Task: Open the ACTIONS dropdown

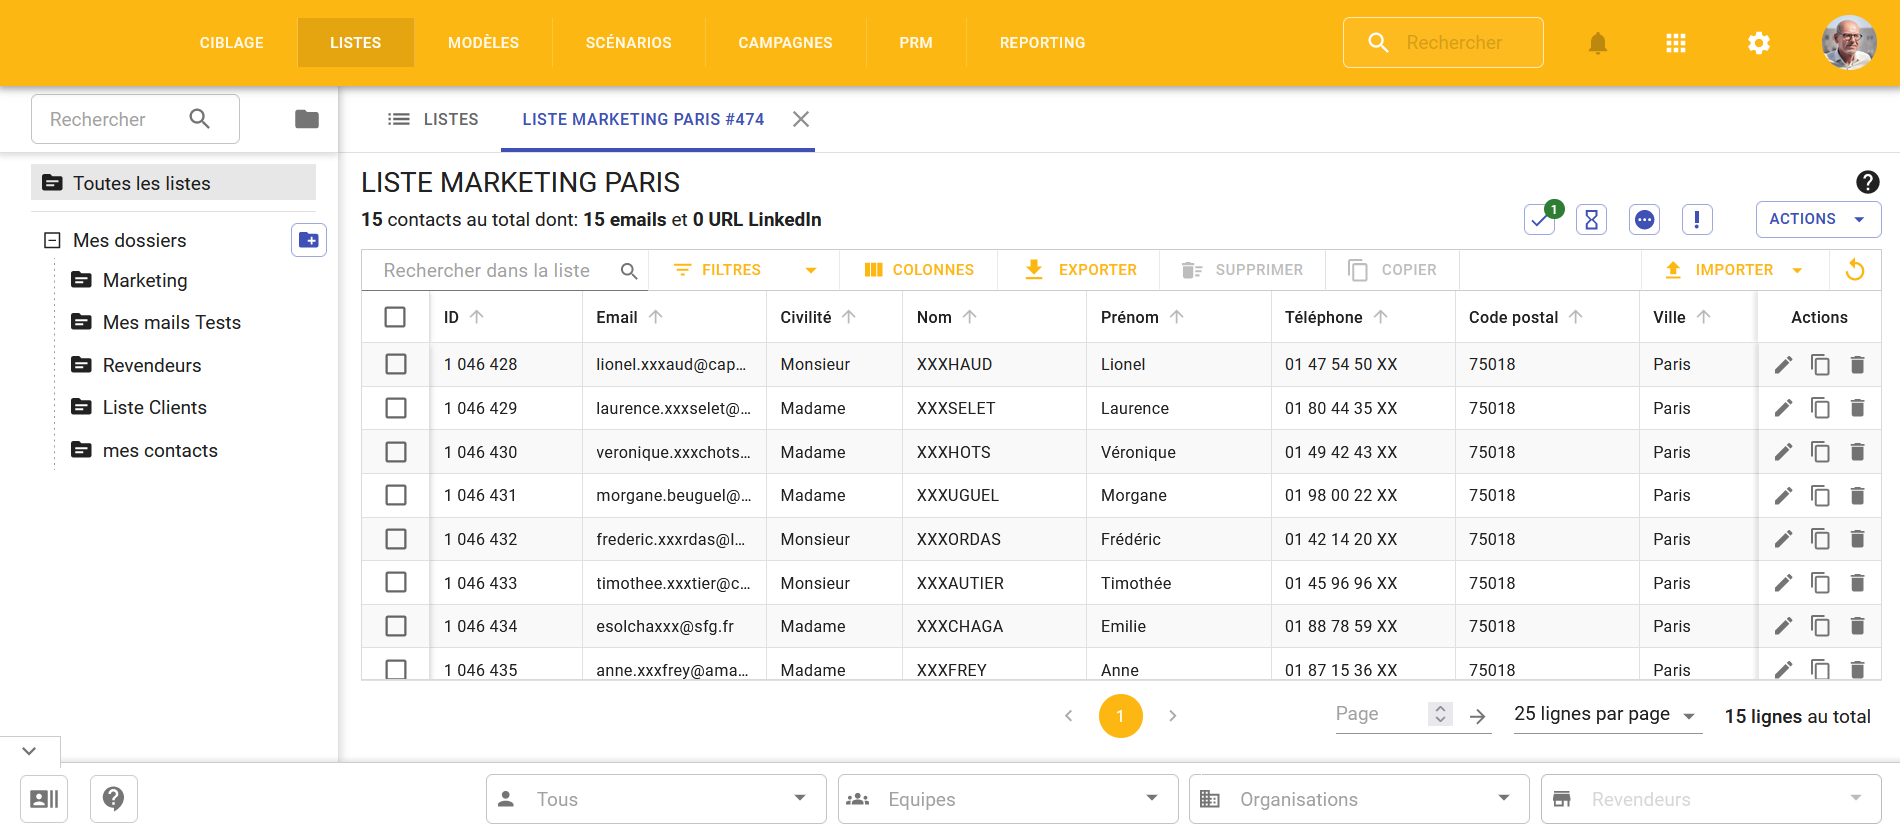Action: [x=1818, y=219]
